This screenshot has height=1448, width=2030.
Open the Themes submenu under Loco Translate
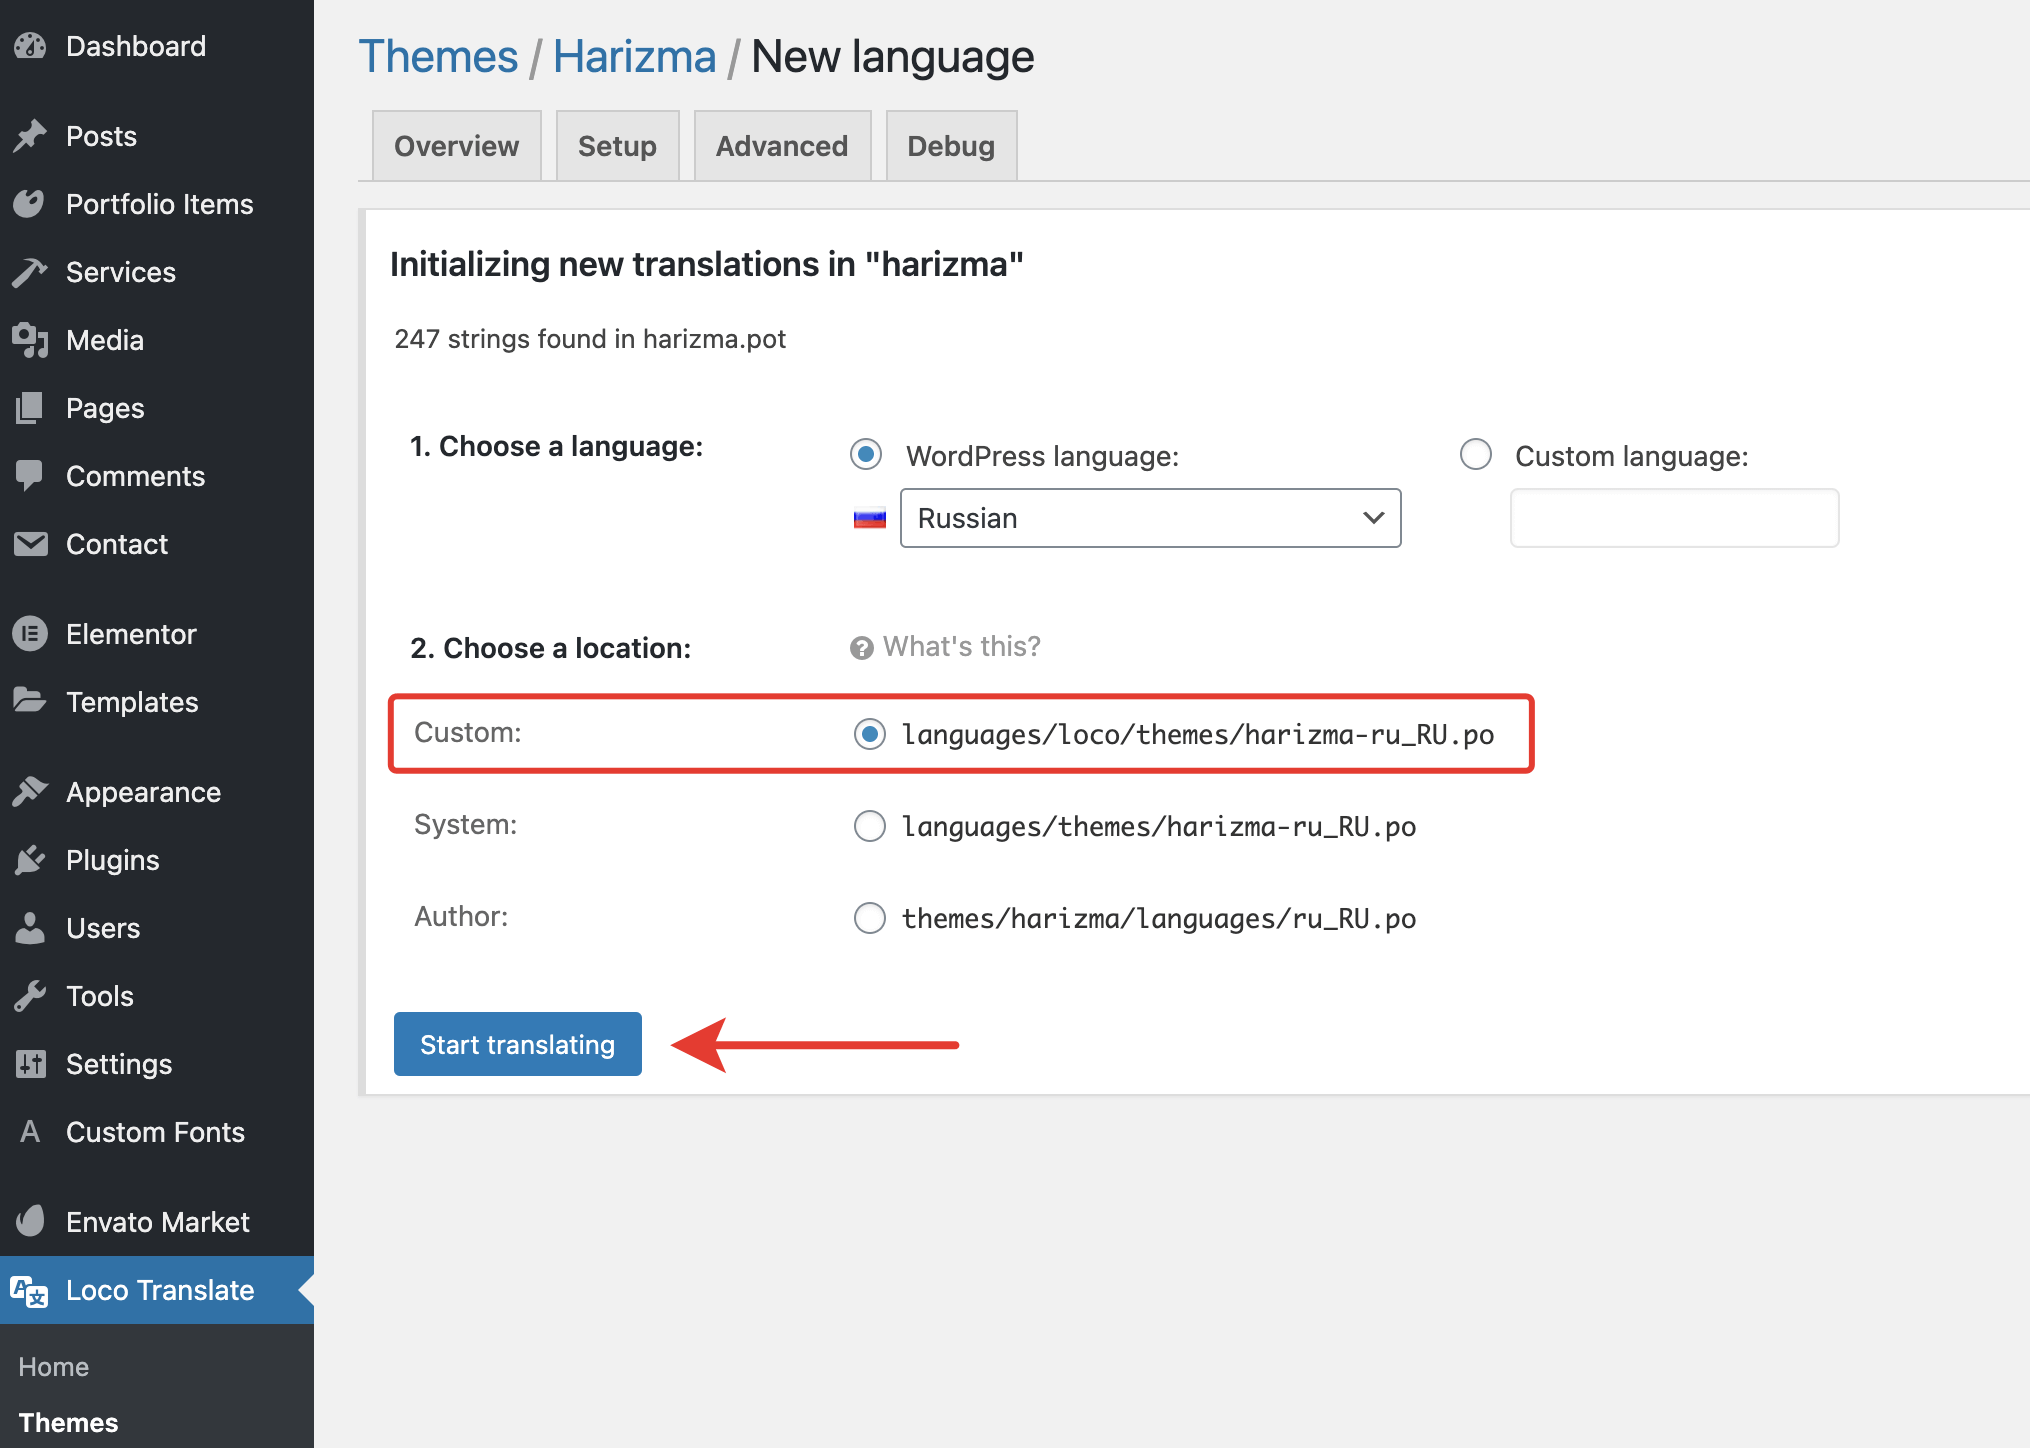tap(68, 1422)
